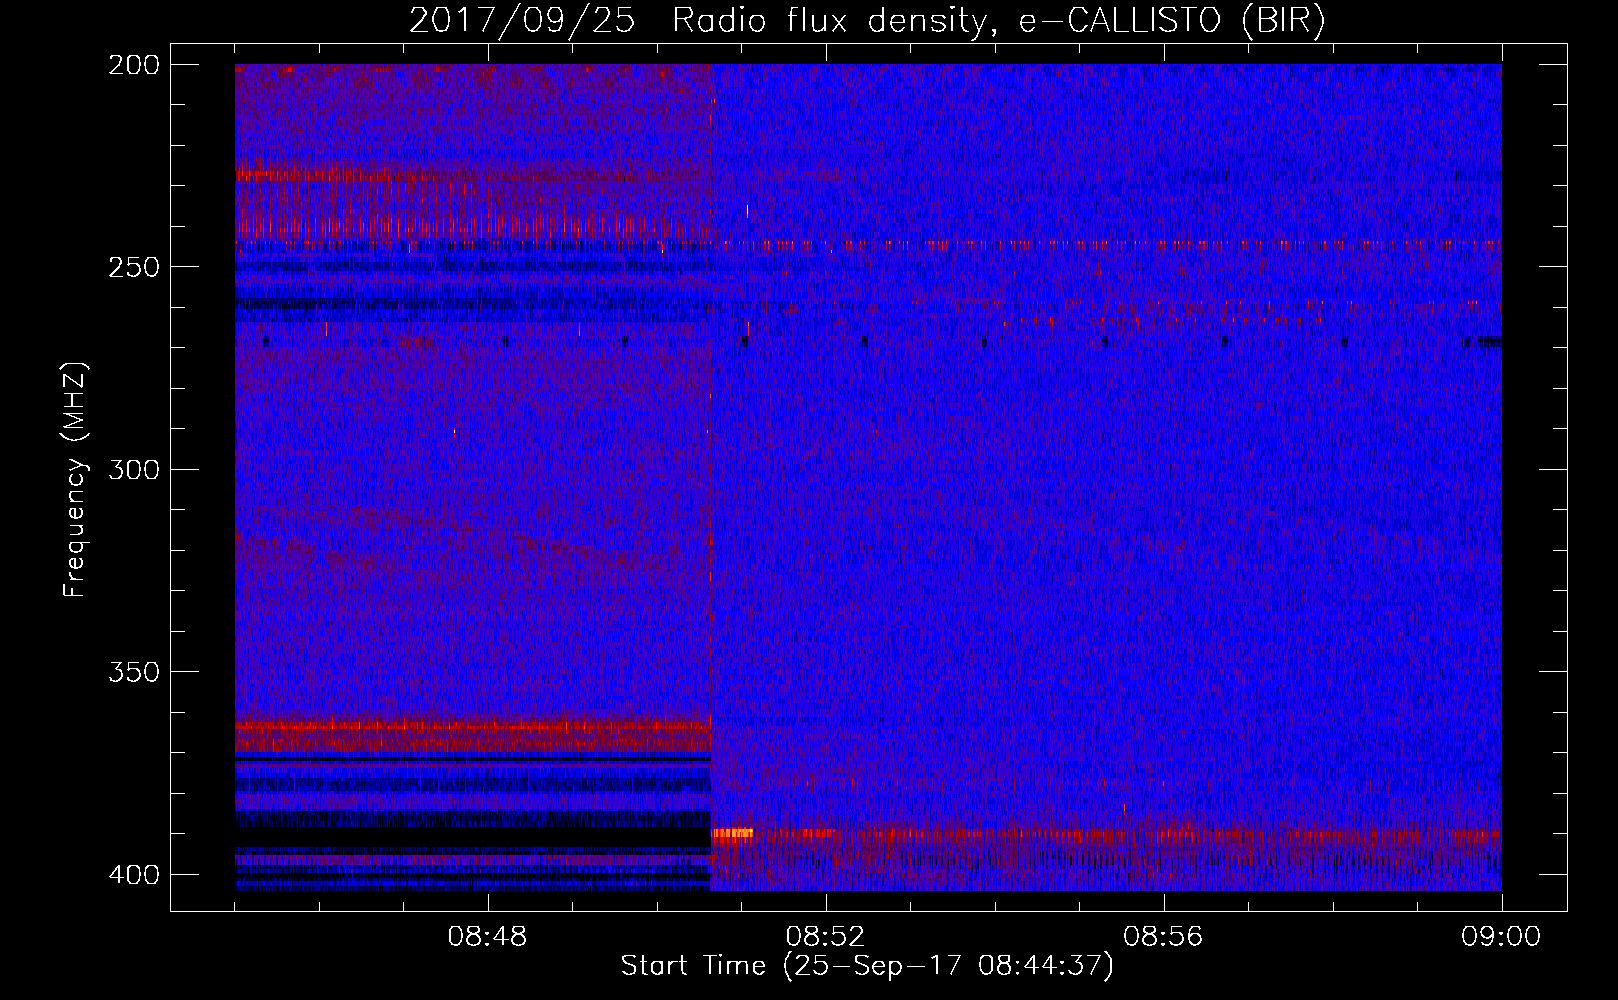Click the 200 frequency tick label
1618x1000 pixels.
coord(133,65)
